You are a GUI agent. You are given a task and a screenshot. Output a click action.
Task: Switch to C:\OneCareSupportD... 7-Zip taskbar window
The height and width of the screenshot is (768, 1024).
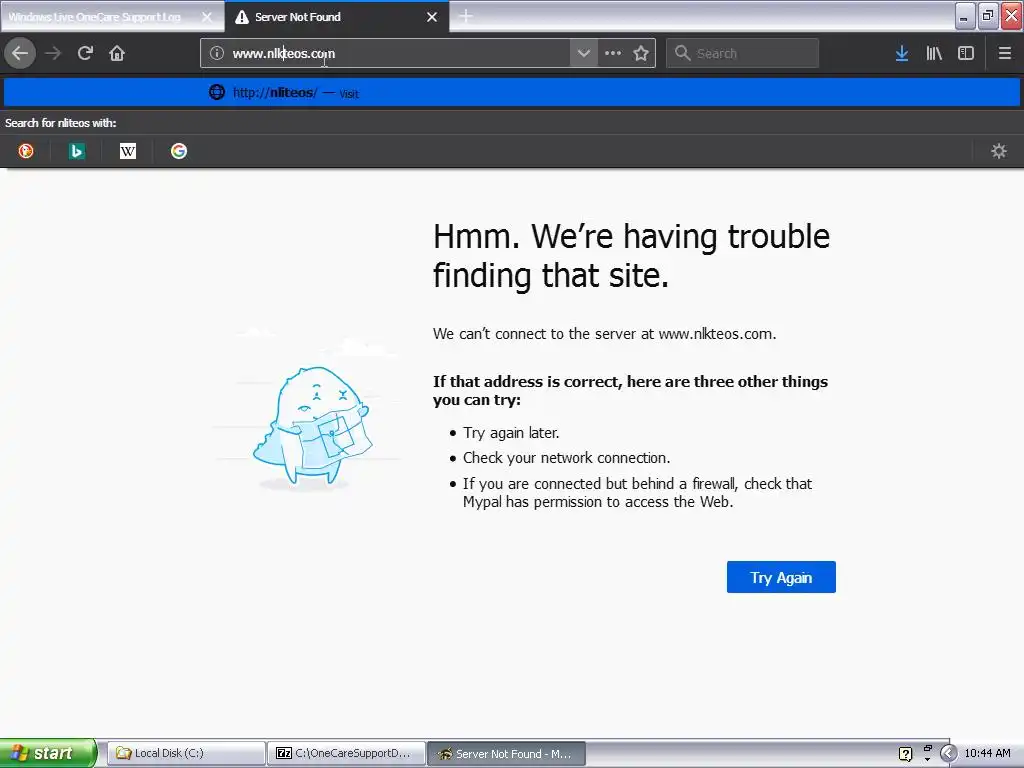coord(346,753)
